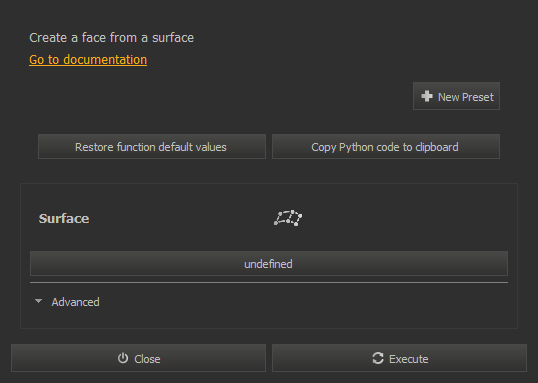The height and width of the screenshot is (383, 538).
Task: Expand the Advanced section arrow
Action: click(38, 301)
